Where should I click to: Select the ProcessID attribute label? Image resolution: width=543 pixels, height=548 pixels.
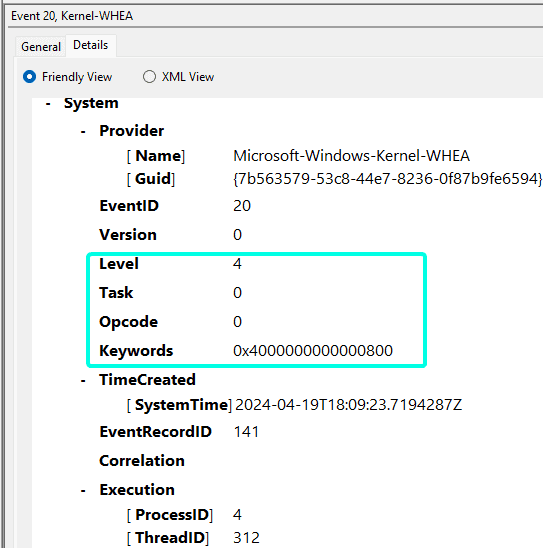172,514
